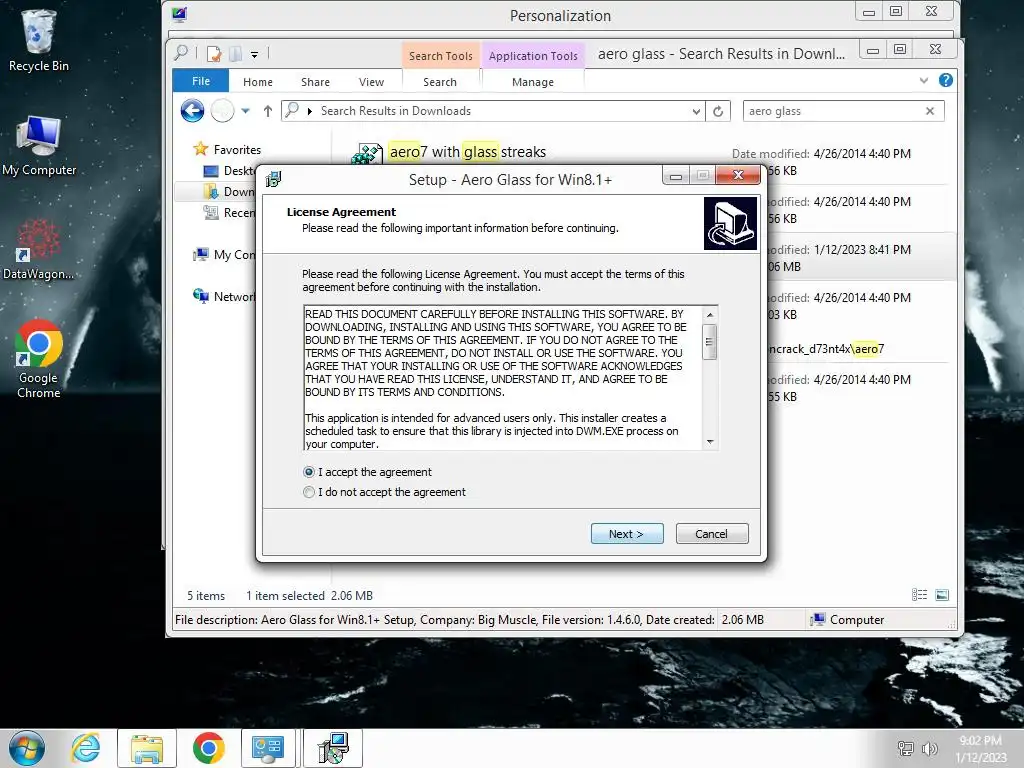This screenshot has height=768, width=1024.
Task: Open the Share ribbon tab
Action: click(x=315, y=82)
